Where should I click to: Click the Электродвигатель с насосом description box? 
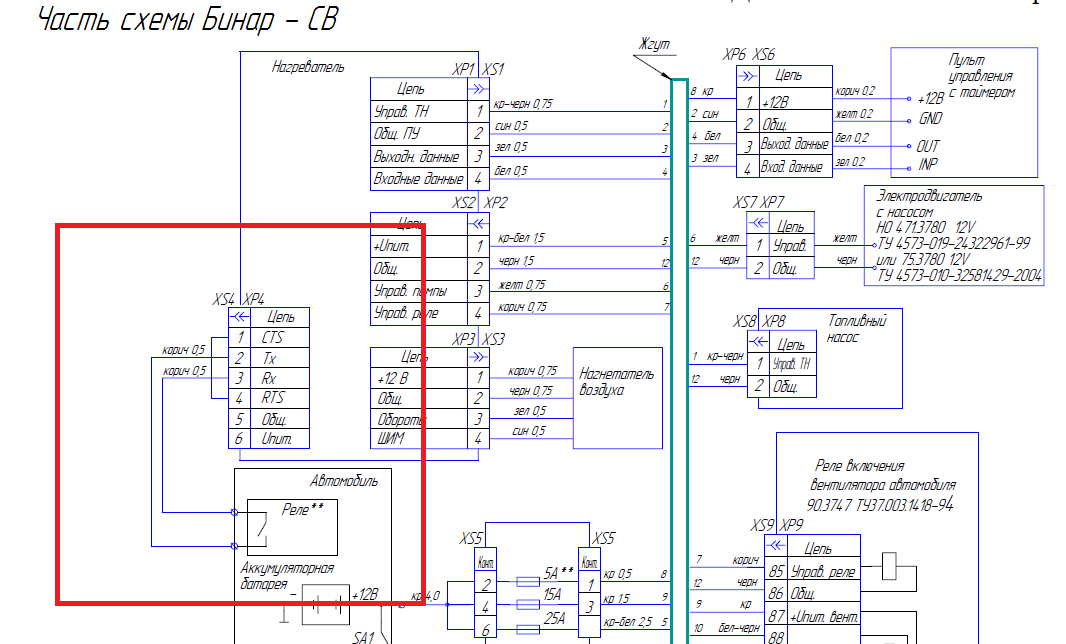(x=954, y=235)
